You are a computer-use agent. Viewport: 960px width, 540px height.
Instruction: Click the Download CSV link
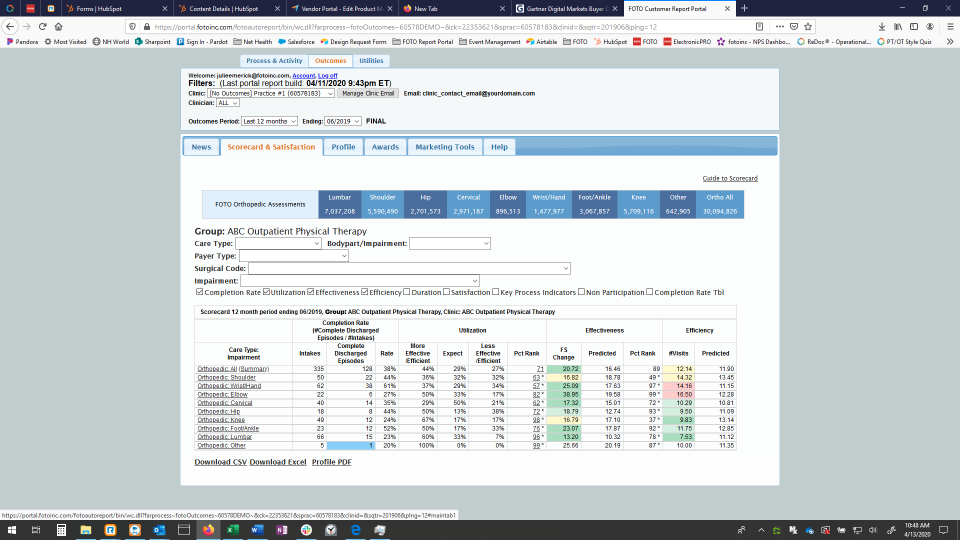pos(220,462)
